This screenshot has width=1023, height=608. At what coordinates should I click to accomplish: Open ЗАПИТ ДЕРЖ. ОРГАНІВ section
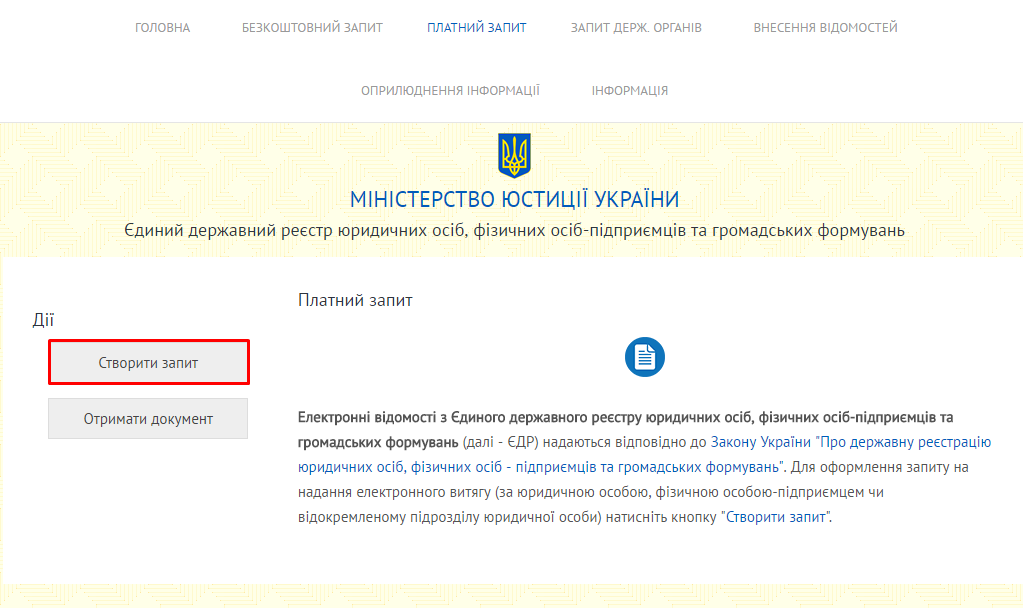tap(636, 27)
